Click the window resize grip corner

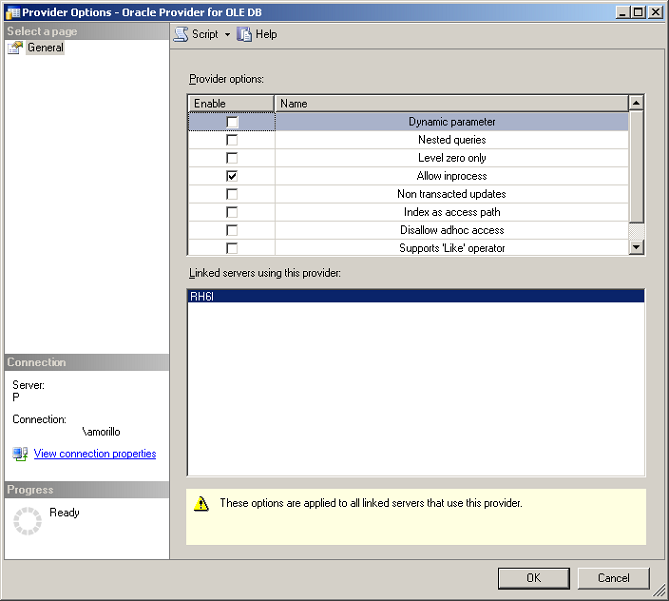pos(660,591)
